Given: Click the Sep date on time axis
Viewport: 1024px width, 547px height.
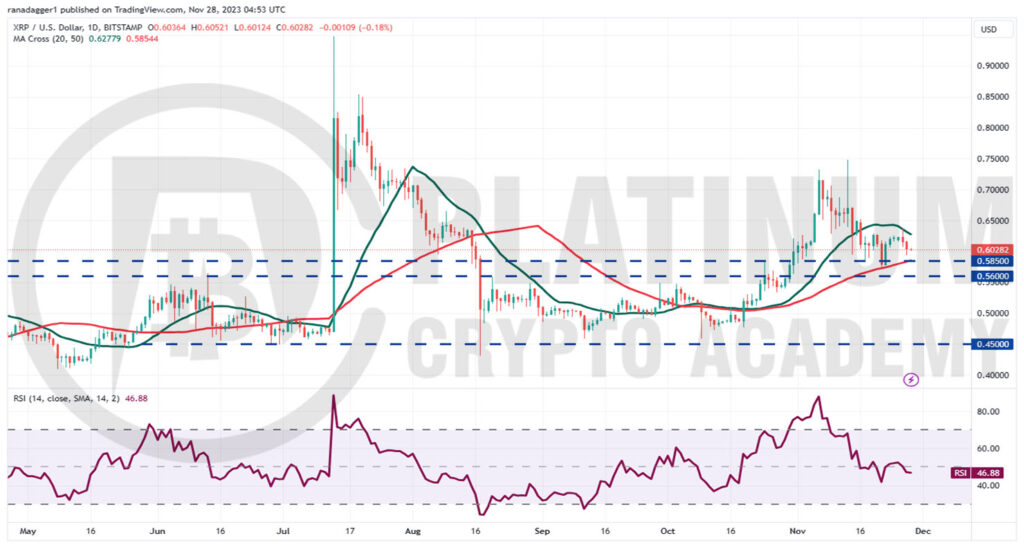Looking at the screenshot, I should (x=542, y=531).
